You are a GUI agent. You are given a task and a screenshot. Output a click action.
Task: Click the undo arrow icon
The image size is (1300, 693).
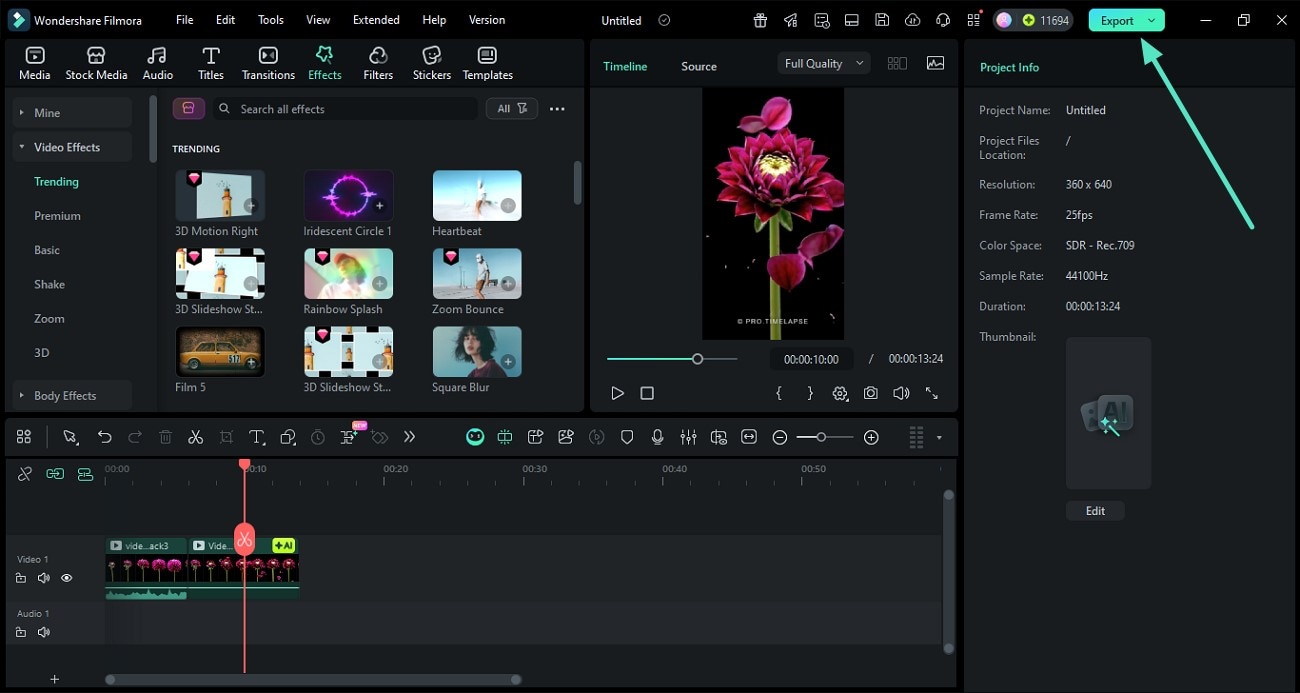pyautogui.click(x=104, y=437)
